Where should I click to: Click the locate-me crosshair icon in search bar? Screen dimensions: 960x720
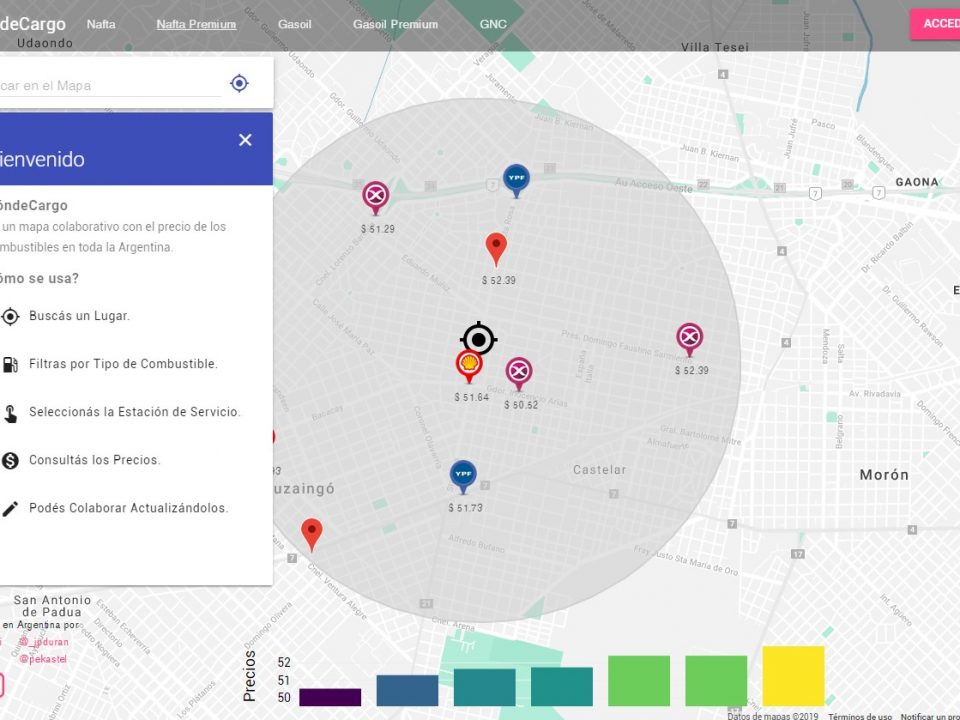(x=239, y=84)
